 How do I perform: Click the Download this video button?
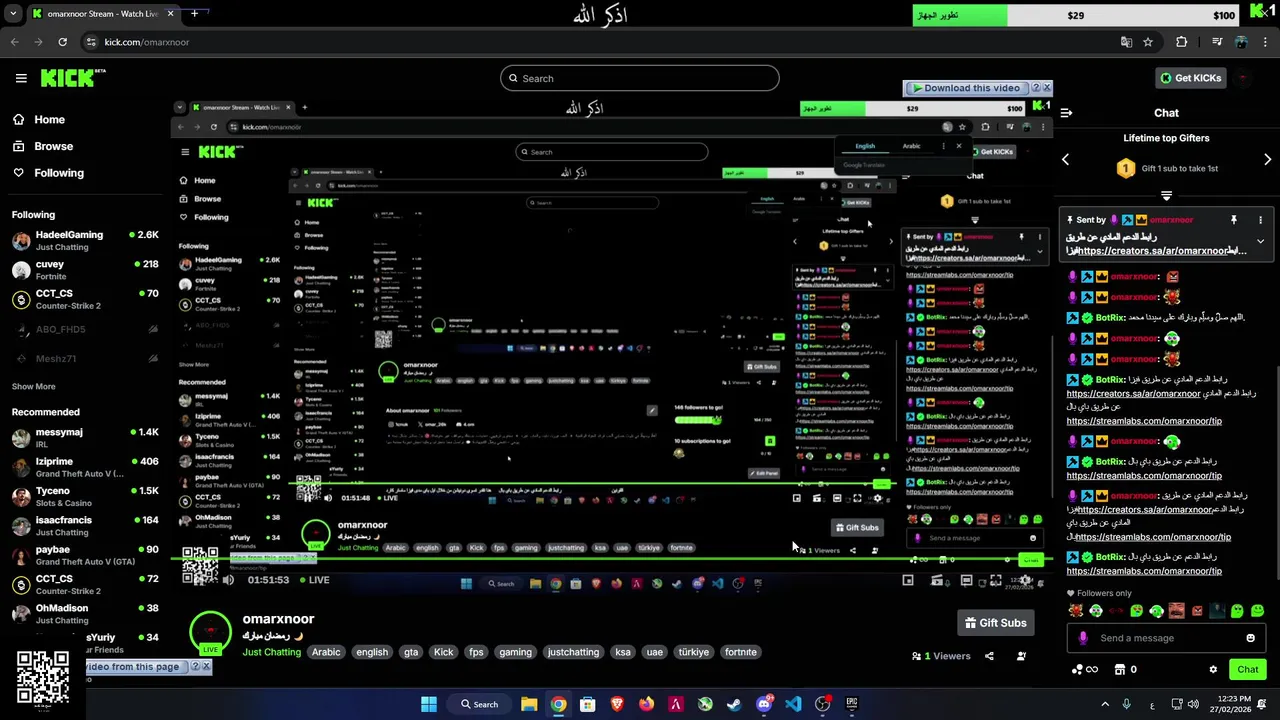[x=966, y=88]
